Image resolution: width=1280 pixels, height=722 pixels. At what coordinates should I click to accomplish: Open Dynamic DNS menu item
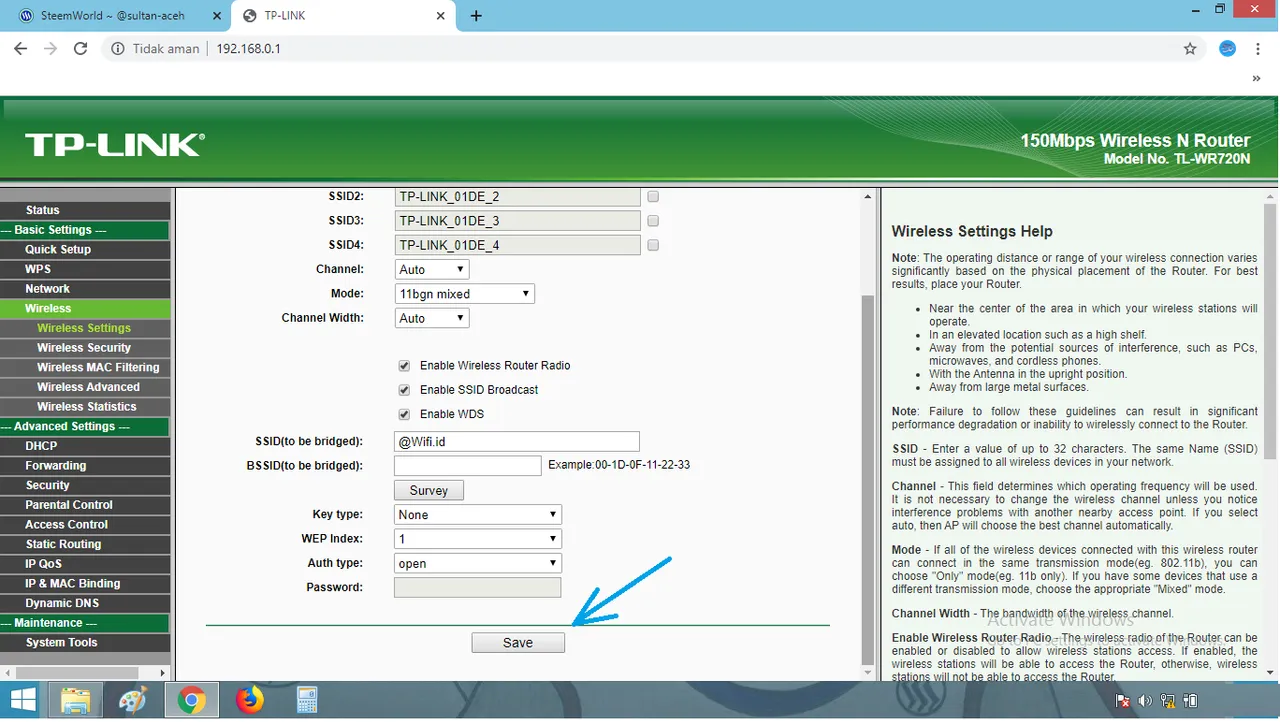[85, 603]
